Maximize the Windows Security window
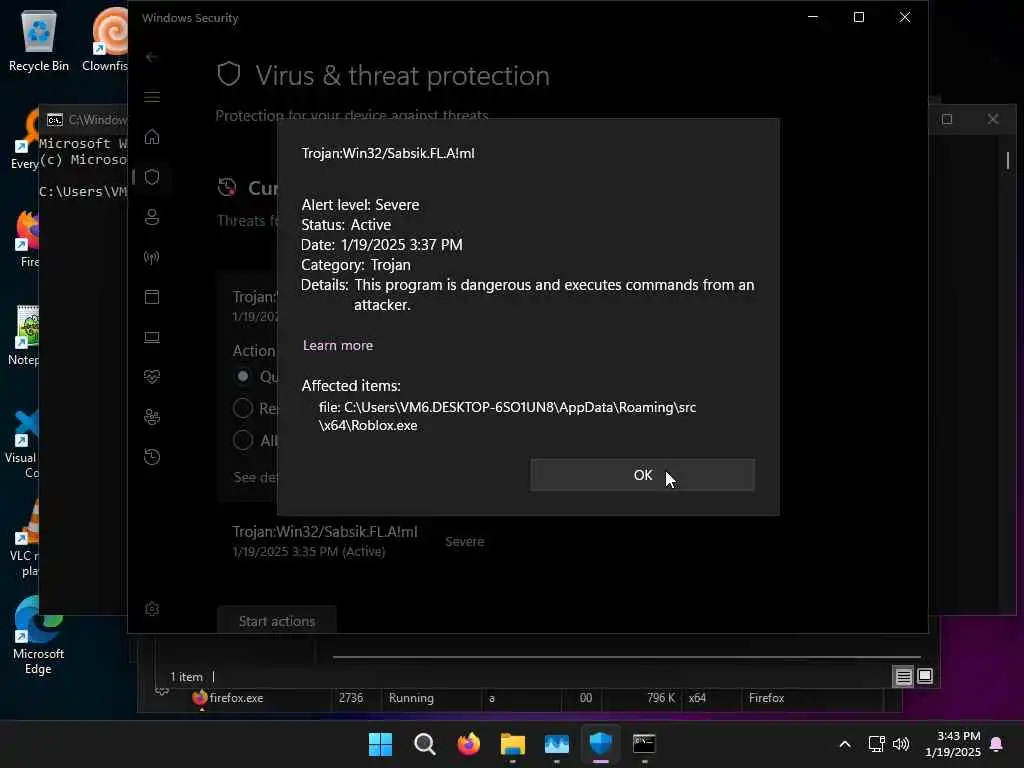The image size is (1024, 768). tap(859, 17)
